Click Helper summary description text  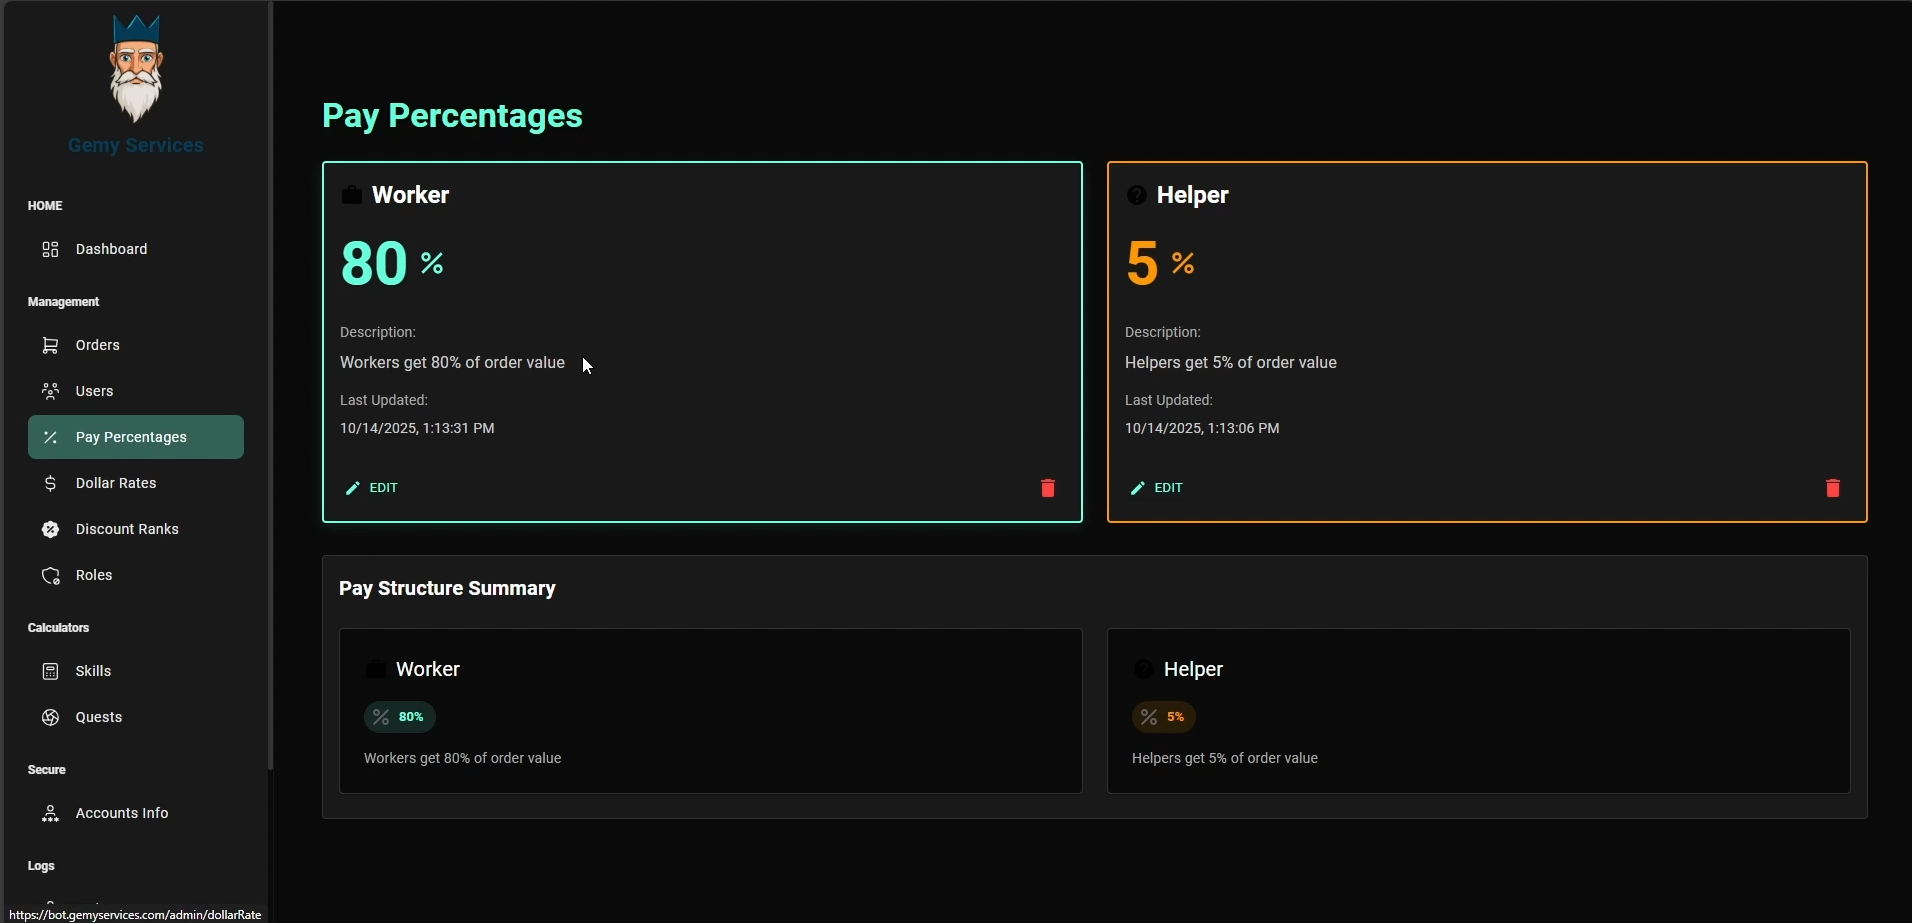coord(1225,758)
